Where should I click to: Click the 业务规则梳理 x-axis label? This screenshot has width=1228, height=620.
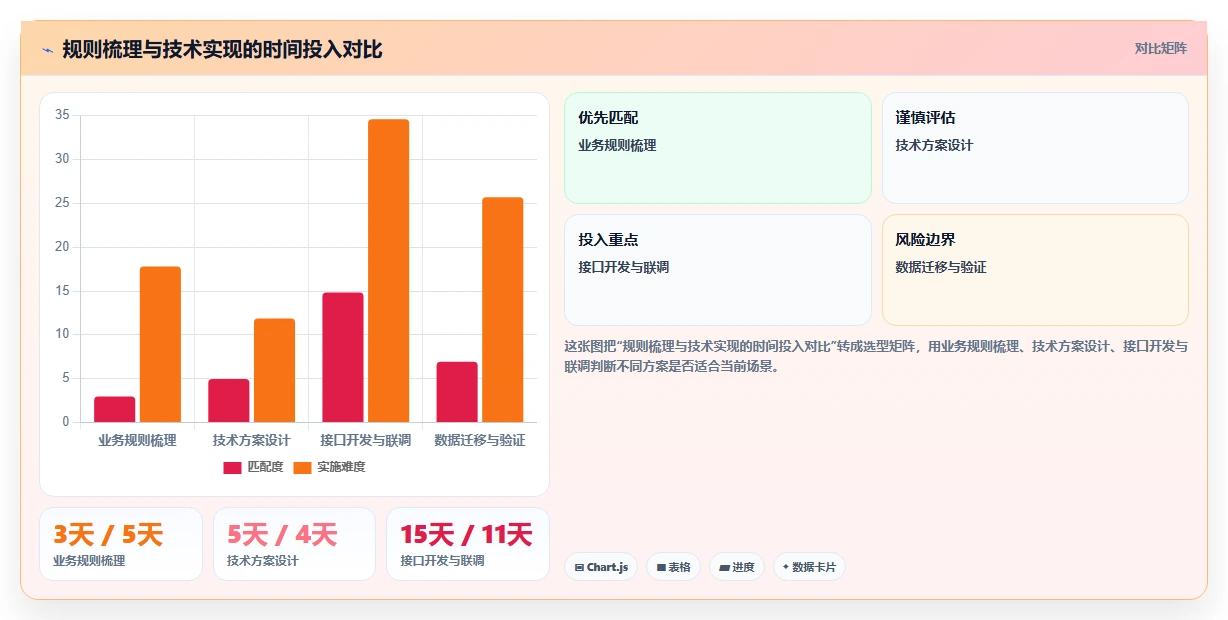(x=137, y=440)
